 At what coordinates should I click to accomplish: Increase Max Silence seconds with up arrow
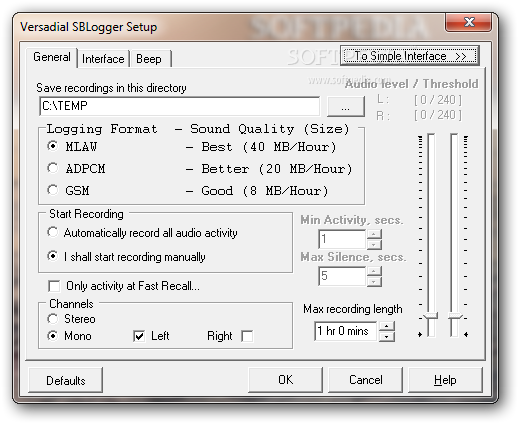tap(374, 271)
